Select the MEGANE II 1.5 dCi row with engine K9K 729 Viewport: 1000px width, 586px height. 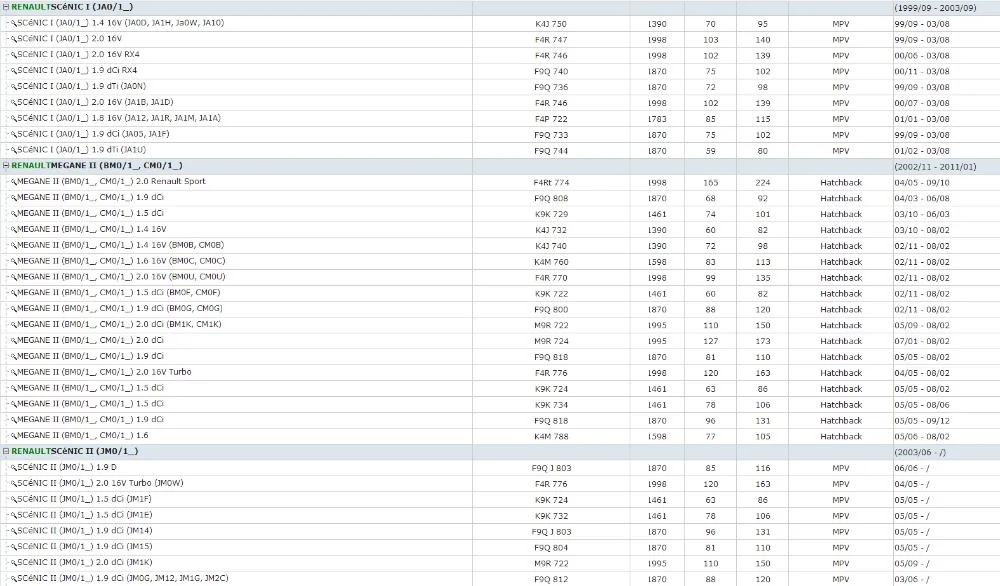pos(500,214)
